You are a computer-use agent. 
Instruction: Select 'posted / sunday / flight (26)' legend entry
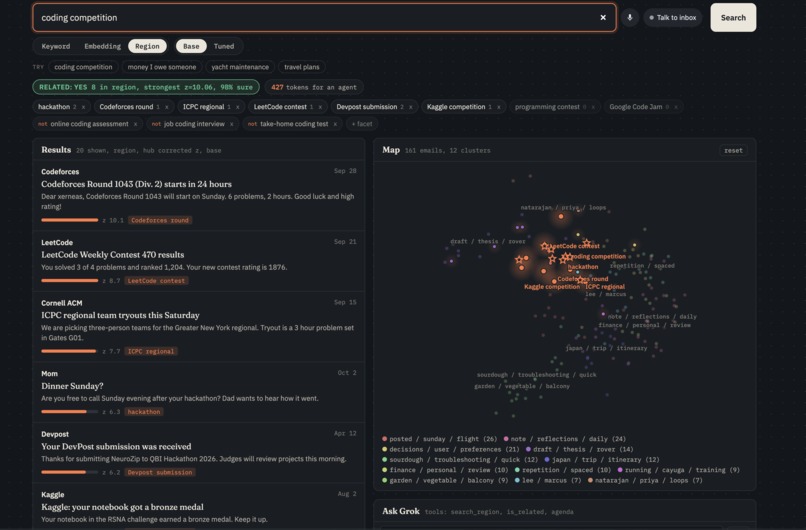coord(439,439)
